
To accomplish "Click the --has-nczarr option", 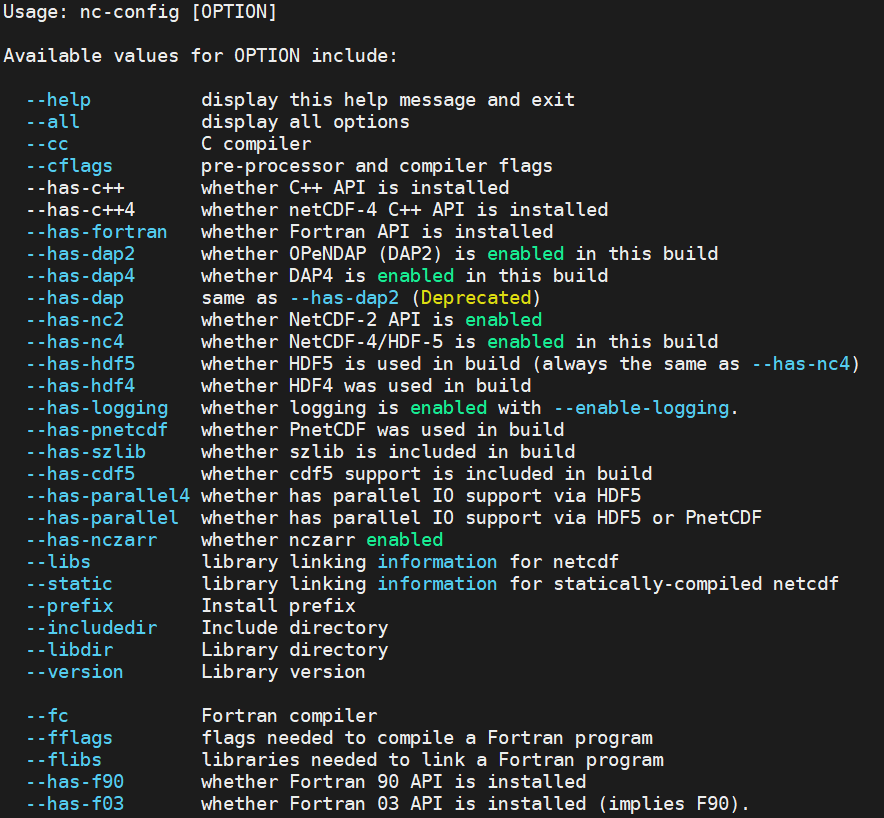I will 92,540.
